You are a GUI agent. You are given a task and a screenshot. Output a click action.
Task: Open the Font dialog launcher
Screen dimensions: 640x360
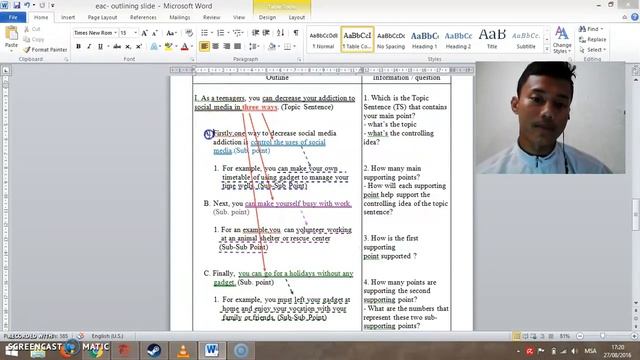(x=193, y=60)
